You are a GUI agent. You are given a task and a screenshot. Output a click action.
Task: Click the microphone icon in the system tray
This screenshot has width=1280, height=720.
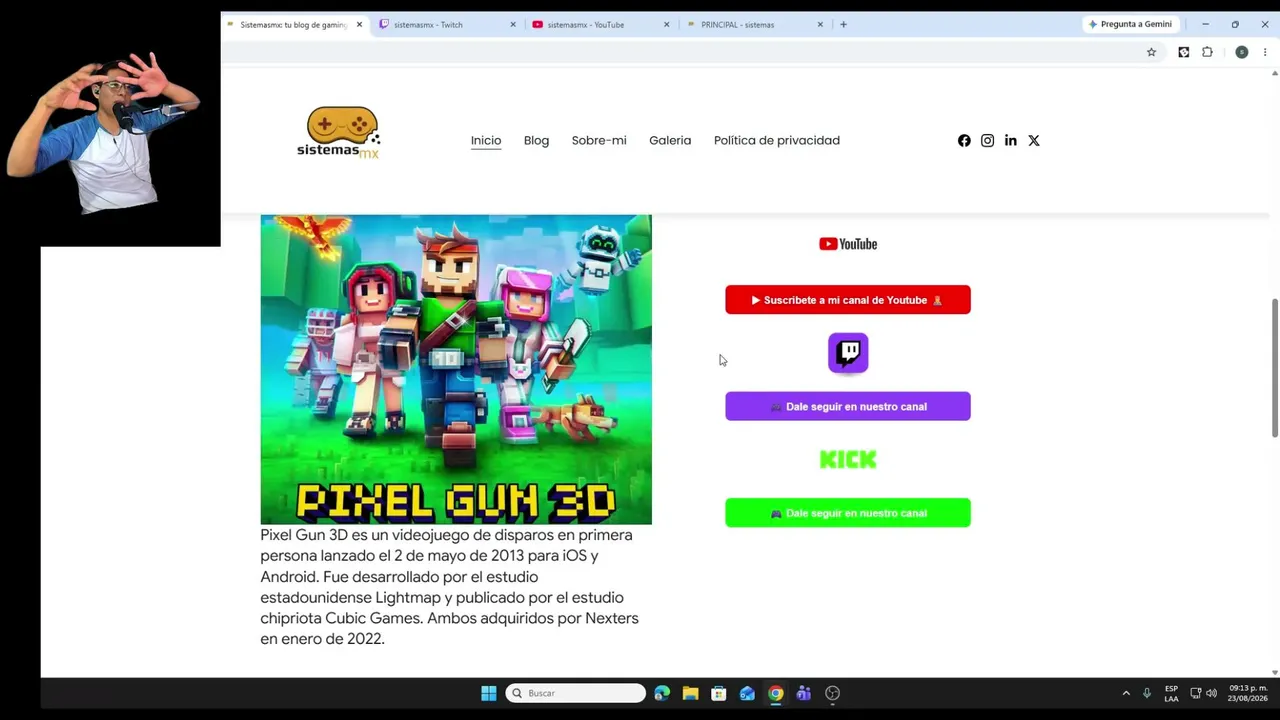[x=1147, y=693]
